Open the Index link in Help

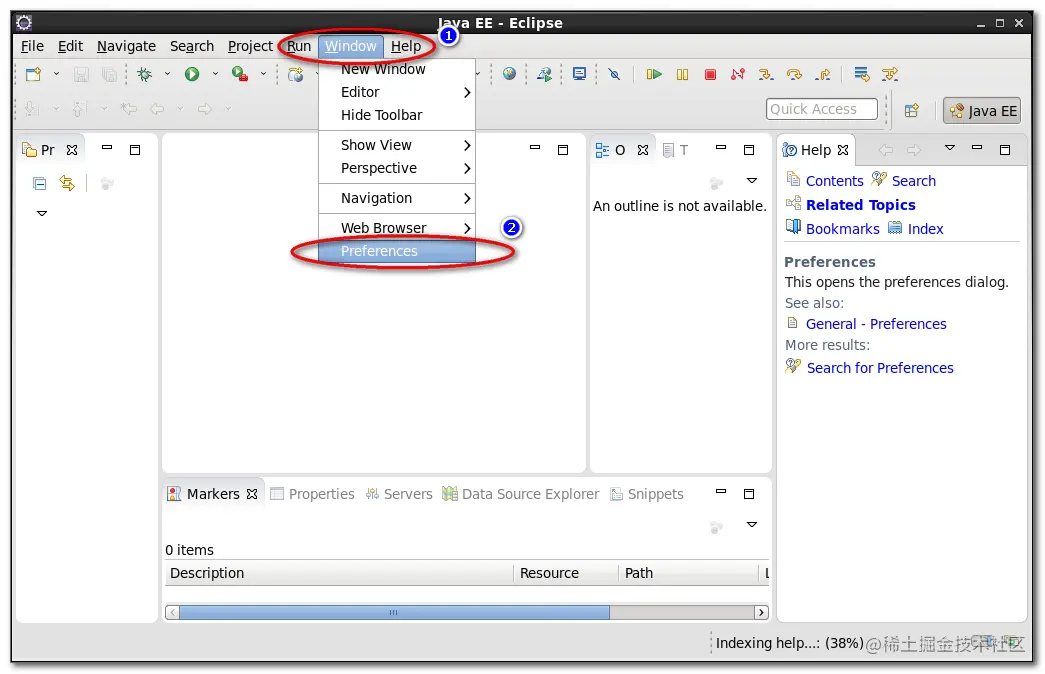925,229
